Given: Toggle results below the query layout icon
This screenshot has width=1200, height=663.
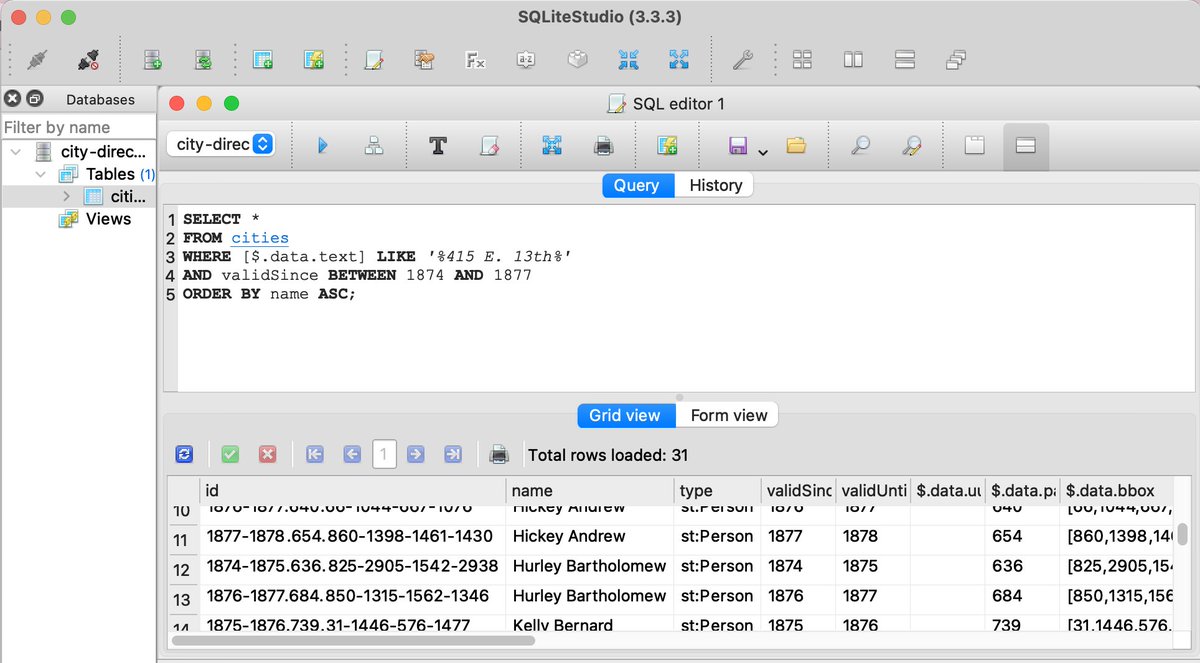Looking at the screenshot, I should pos(1025,146).
